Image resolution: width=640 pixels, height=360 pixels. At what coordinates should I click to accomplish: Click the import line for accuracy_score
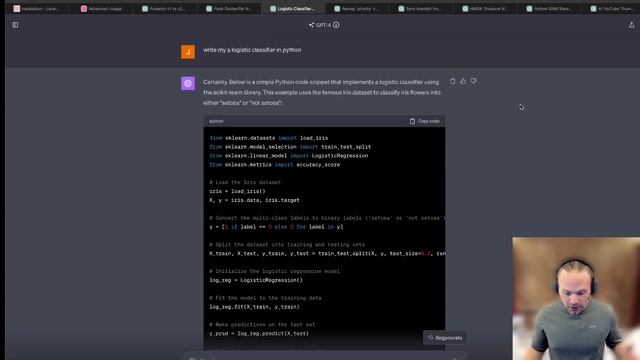click(x=275, y=164)
